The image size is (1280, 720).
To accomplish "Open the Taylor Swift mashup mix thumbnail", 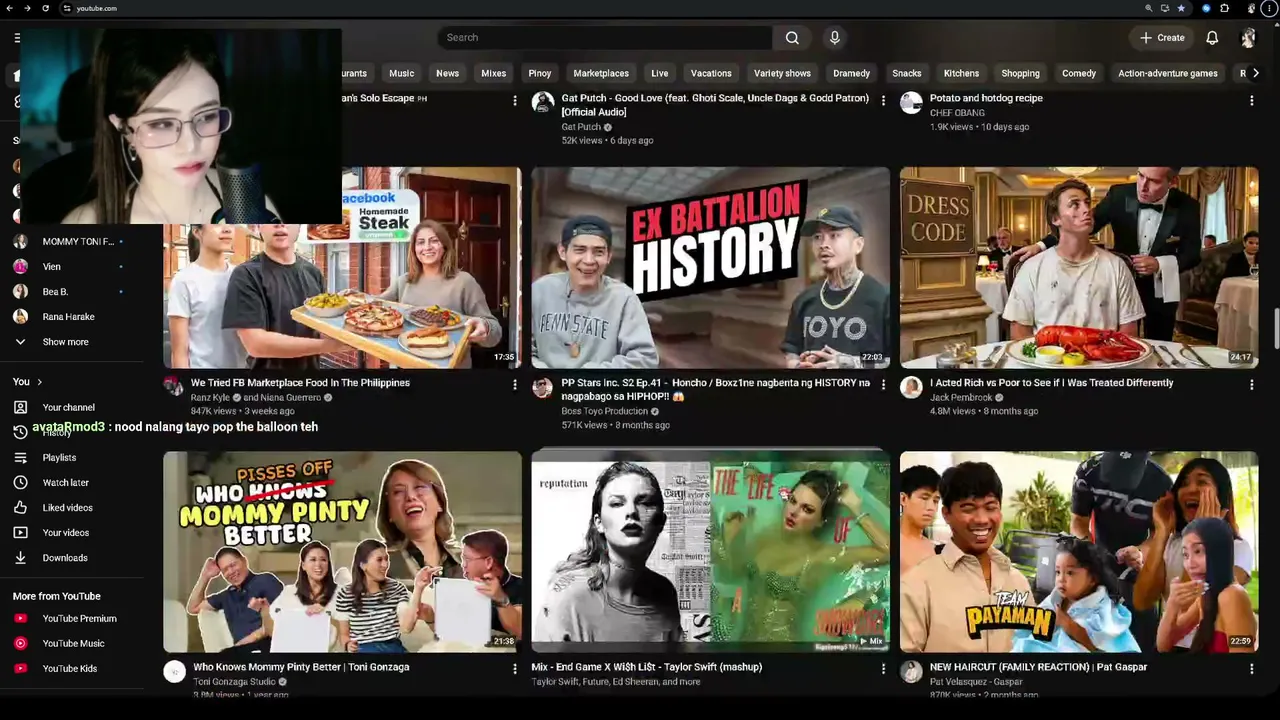I will click(x=710, y=552).
